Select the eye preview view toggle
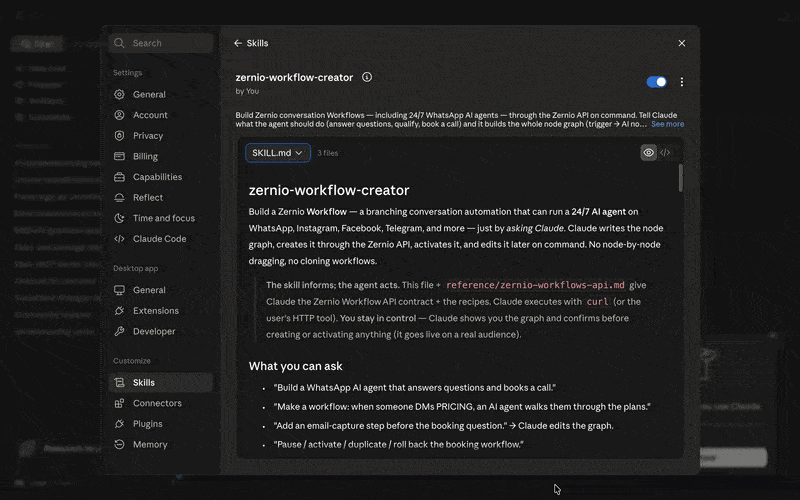Image resolution: width=800 pixels, height=500 pixels. click(x=648, y=153)
